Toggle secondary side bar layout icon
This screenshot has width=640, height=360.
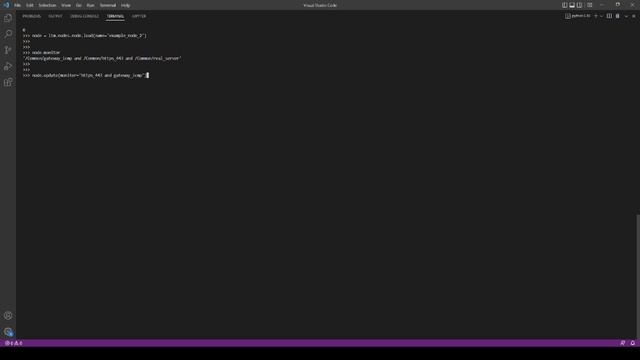click(x=579, y=5)
